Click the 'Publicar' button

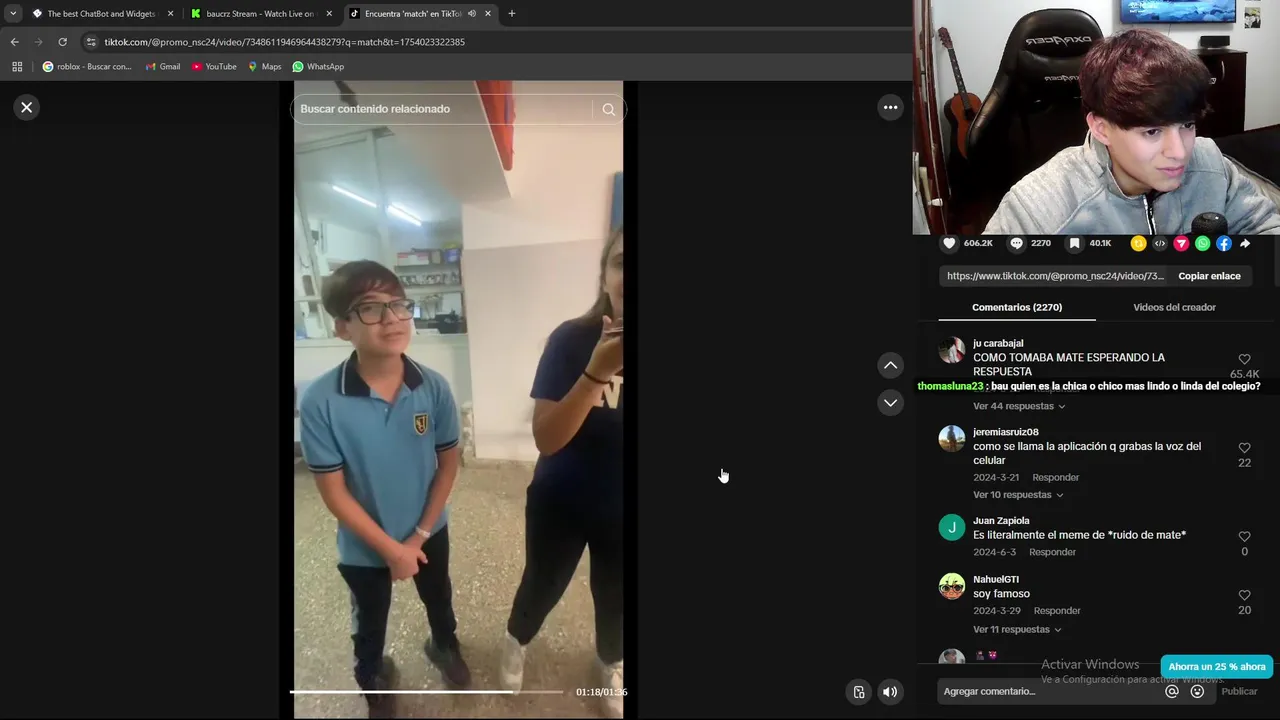[1239, 691]
